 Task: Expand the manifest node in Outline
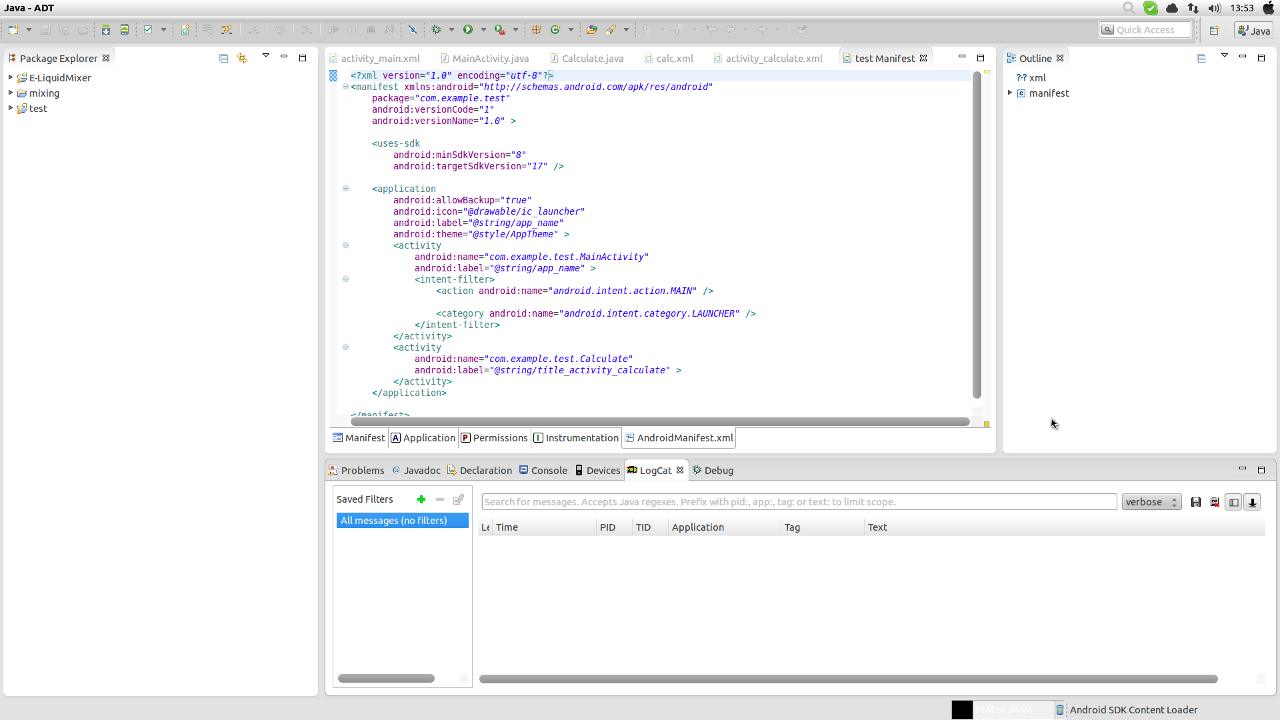pyautogui.click(x=1010, y=93)
